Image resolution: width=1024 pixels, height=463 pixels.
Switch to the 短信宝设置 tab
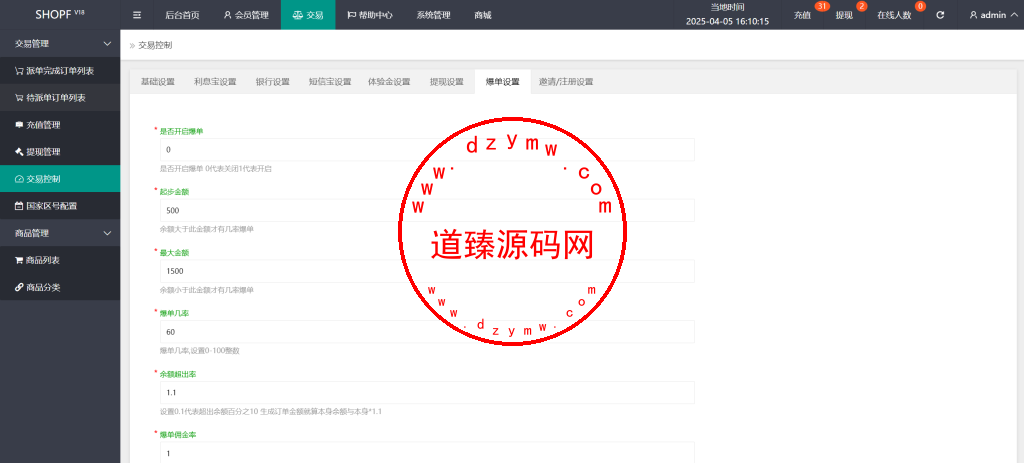tap(330, 82)
